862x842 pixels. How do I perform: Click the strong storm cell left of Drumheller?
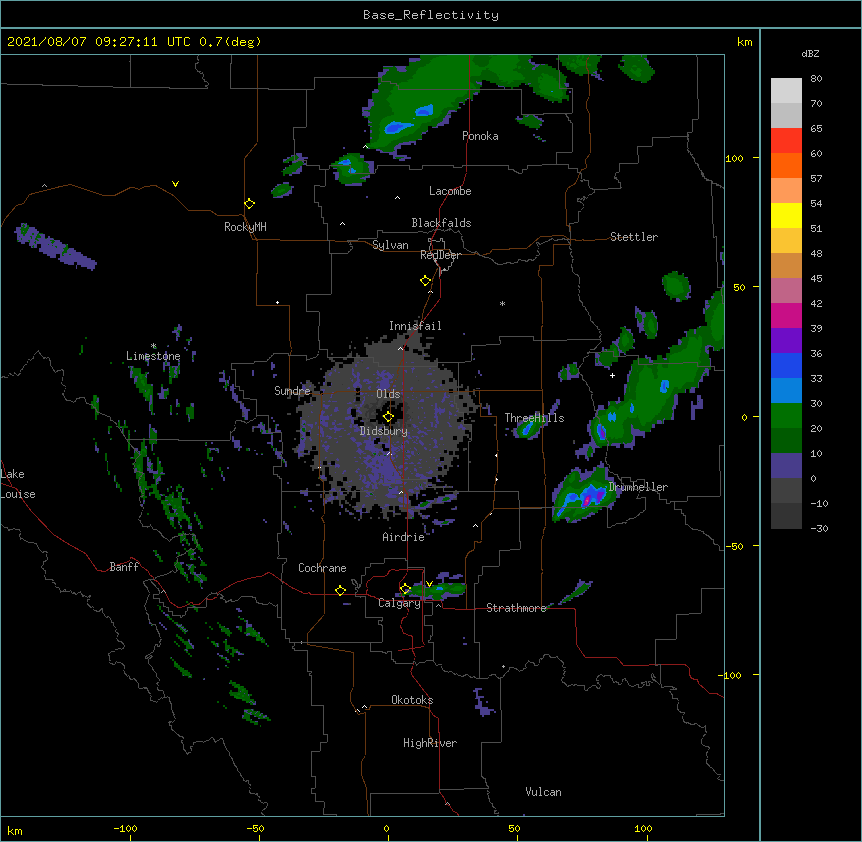point(586,496)
